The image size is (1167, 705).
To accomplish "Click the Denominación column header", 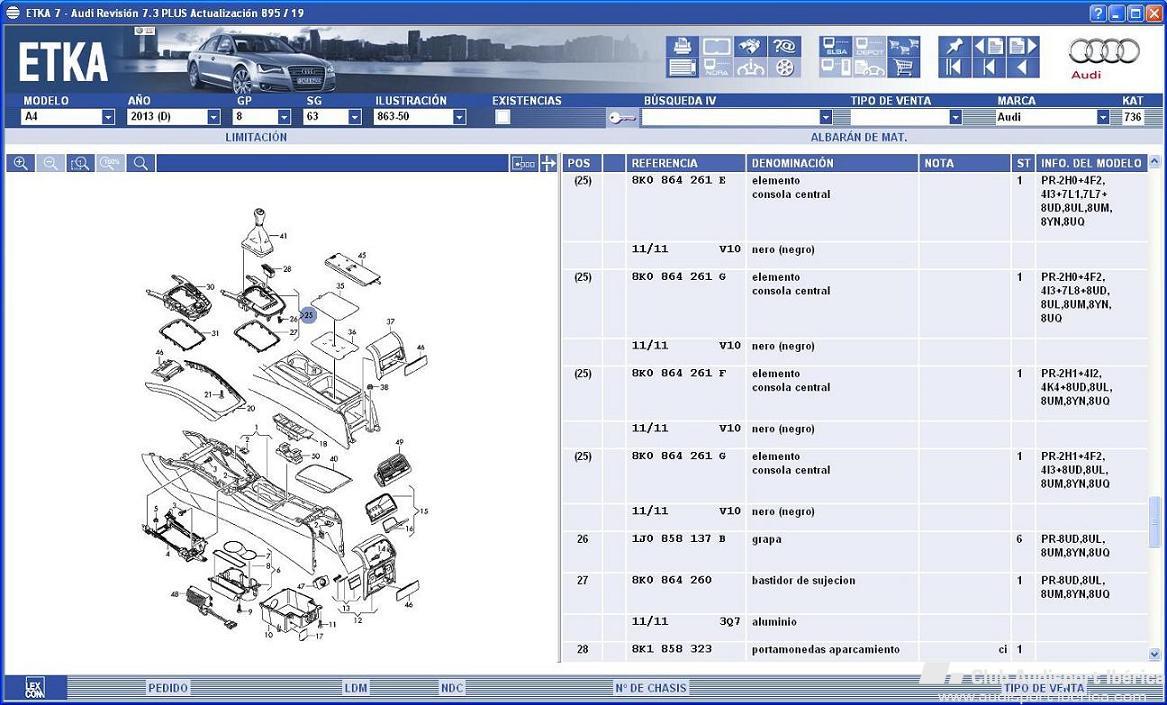I will (x=832, y=163).
